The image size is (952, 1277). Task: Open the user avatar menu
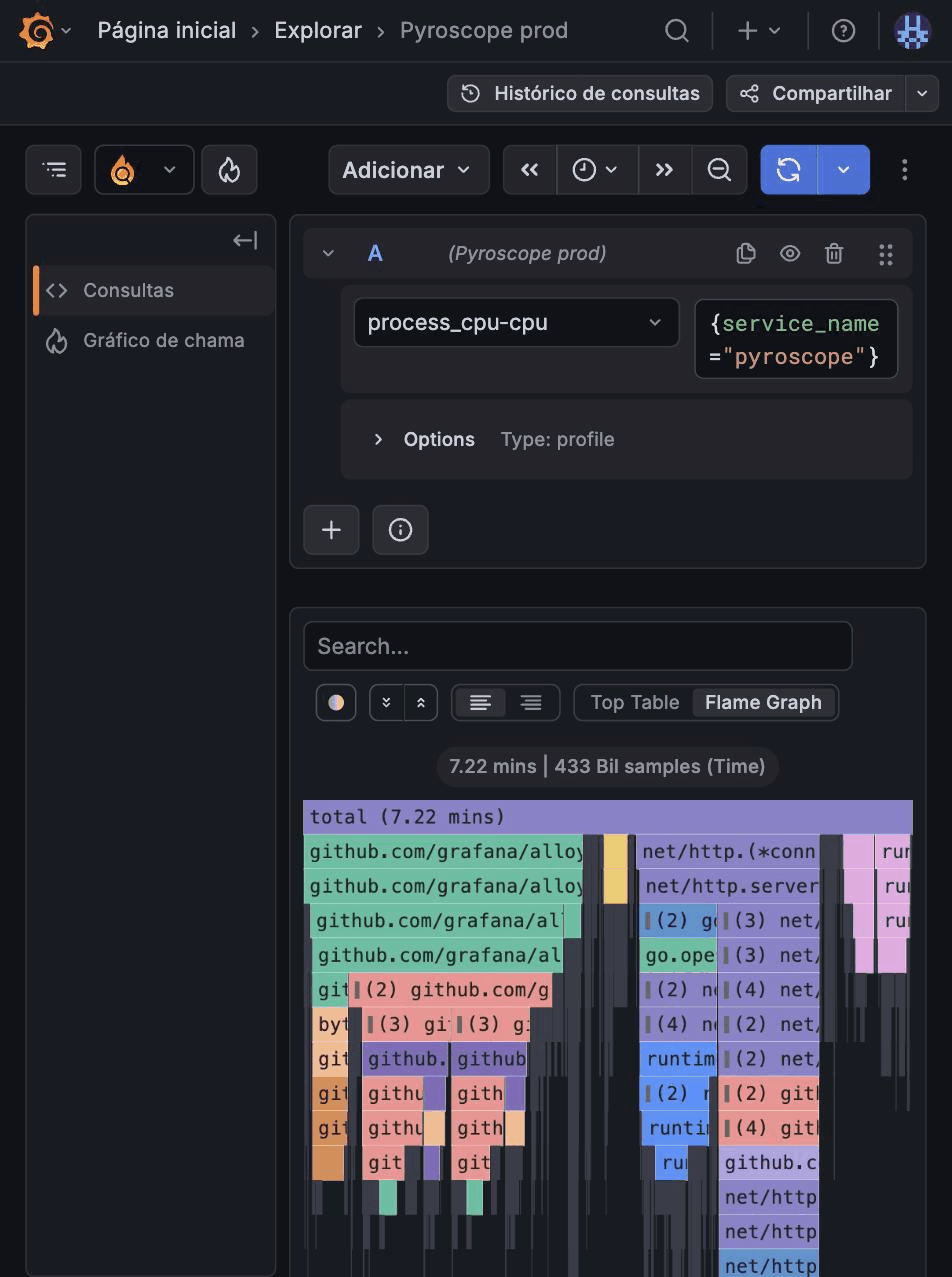click(x=912, y=31)
